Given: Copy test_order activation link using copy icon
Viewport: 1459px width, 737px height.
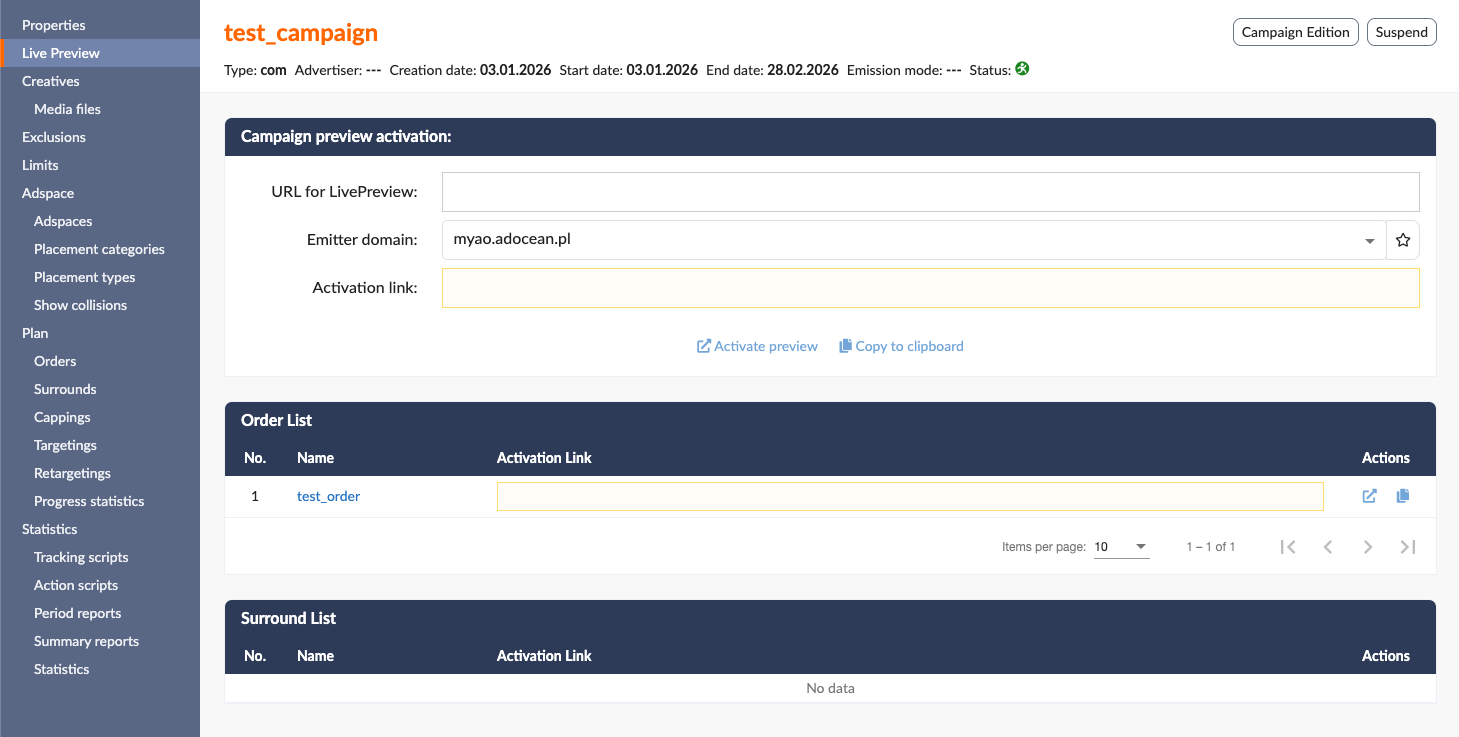Looking at the screenshot, I should coord(1403,496).
